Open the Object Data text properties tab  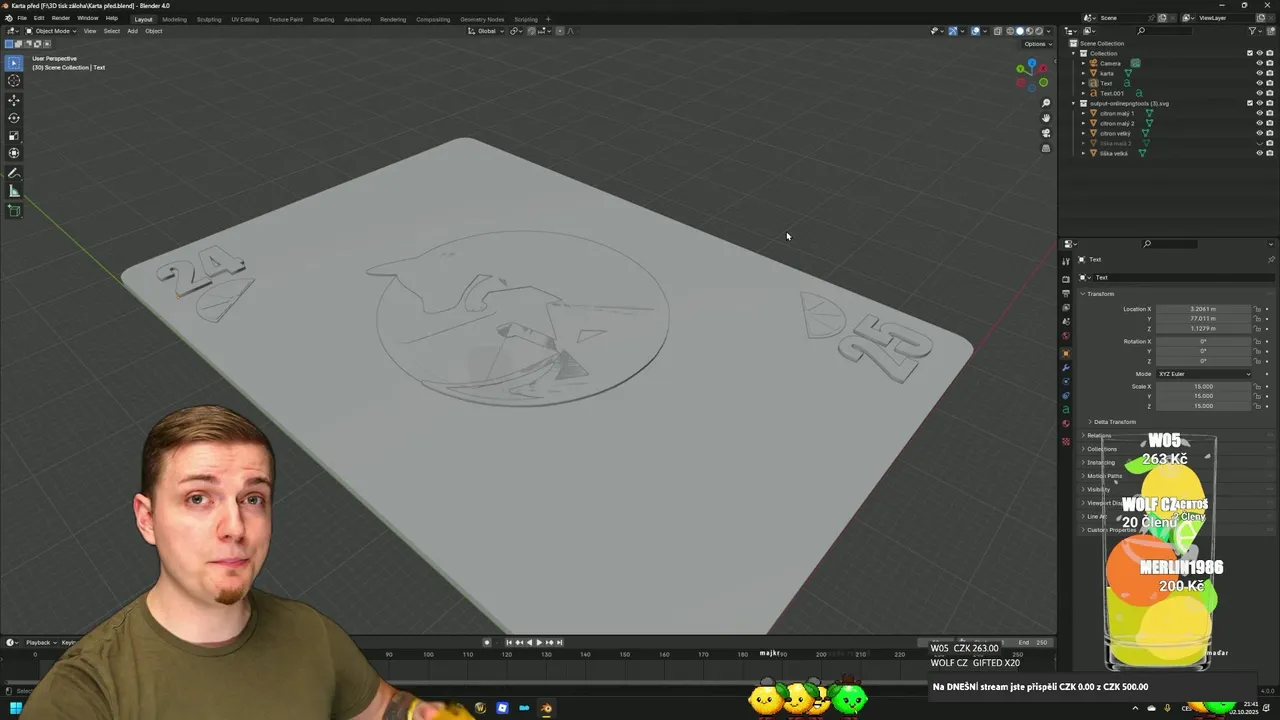pyautogui.click(x=1066, y=410)
